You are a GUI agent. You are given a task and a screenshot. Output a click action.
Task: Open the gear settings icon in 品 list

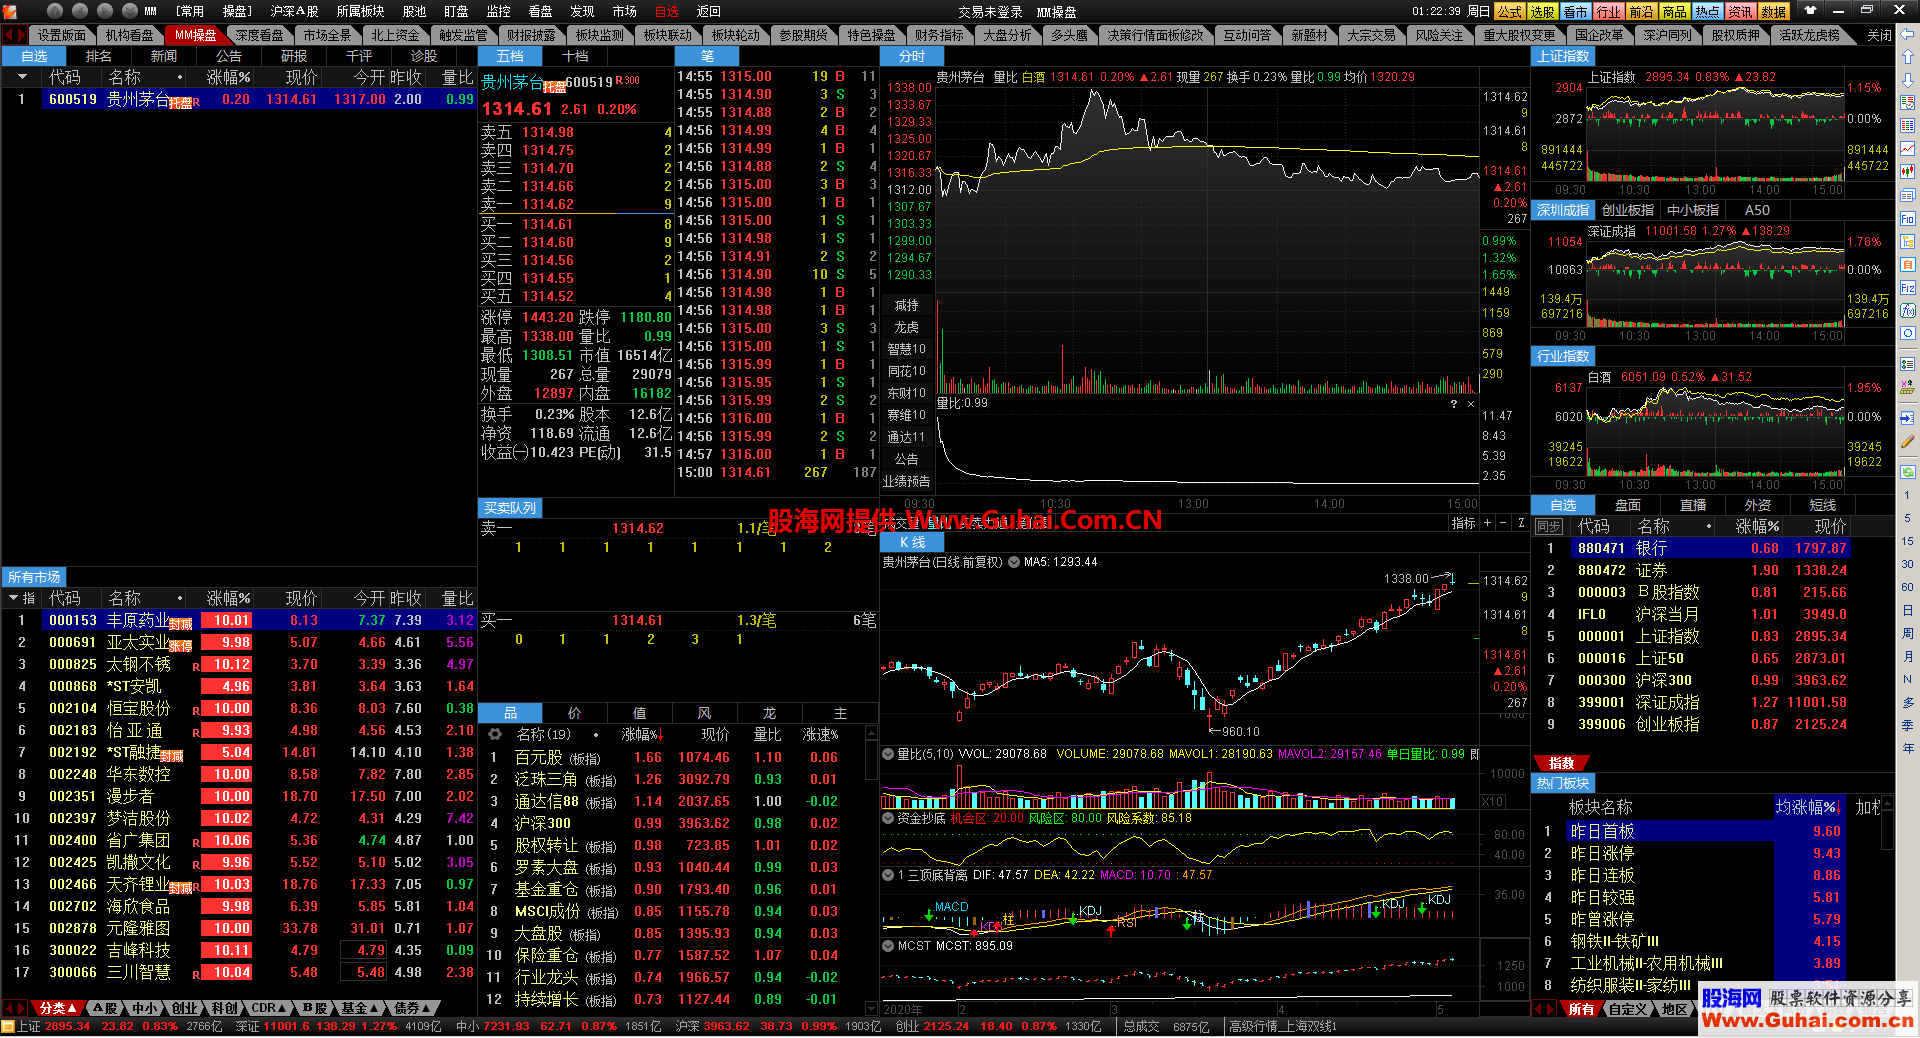point(494,734)
